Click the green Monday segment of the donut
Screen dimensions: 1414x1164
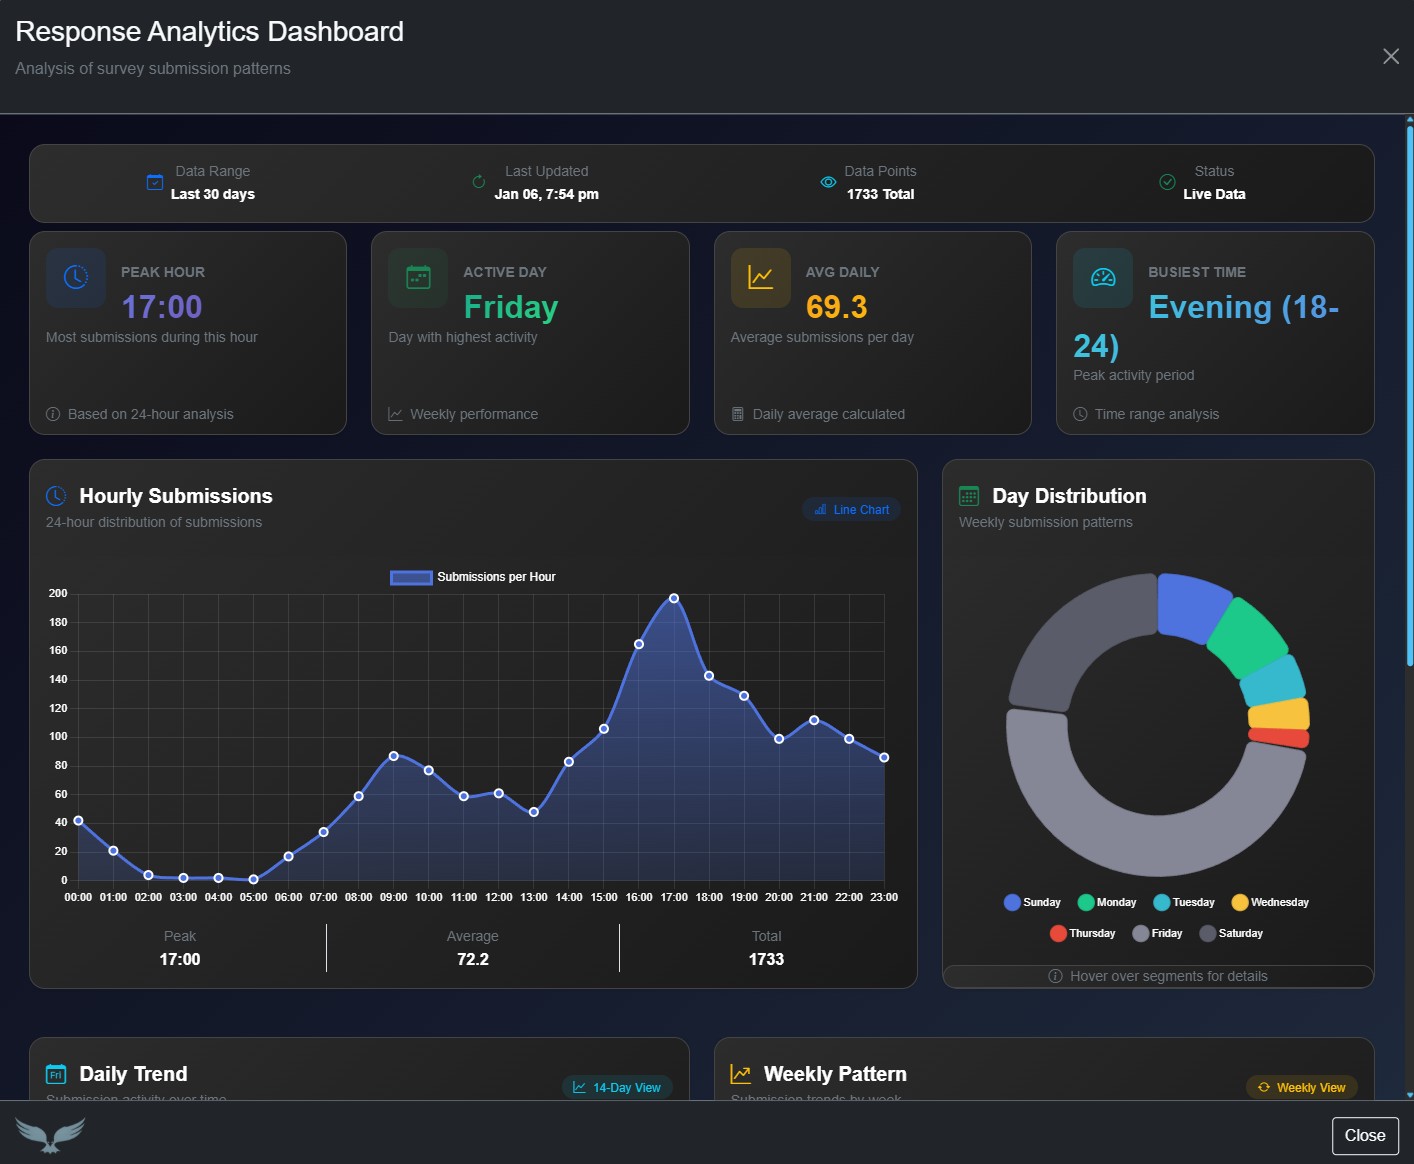1247,637
